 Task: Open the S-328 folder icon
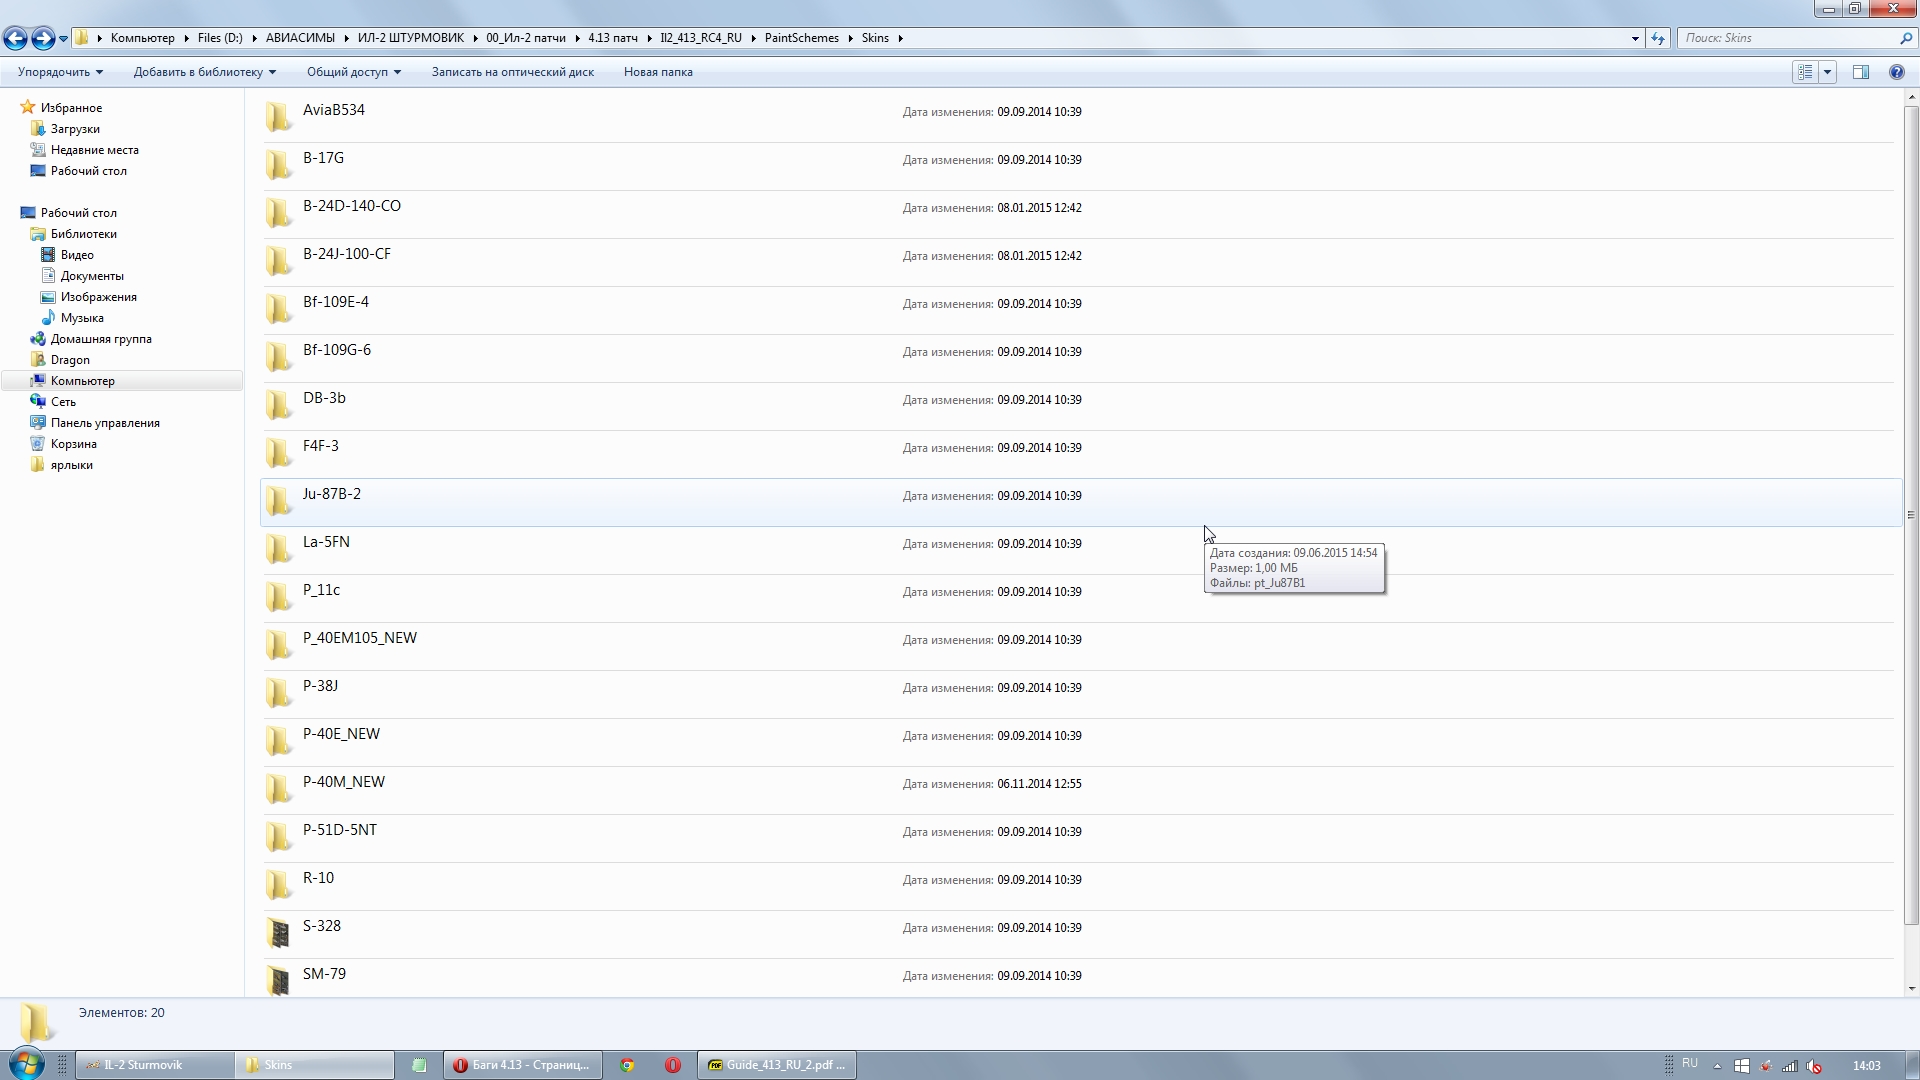279,933
